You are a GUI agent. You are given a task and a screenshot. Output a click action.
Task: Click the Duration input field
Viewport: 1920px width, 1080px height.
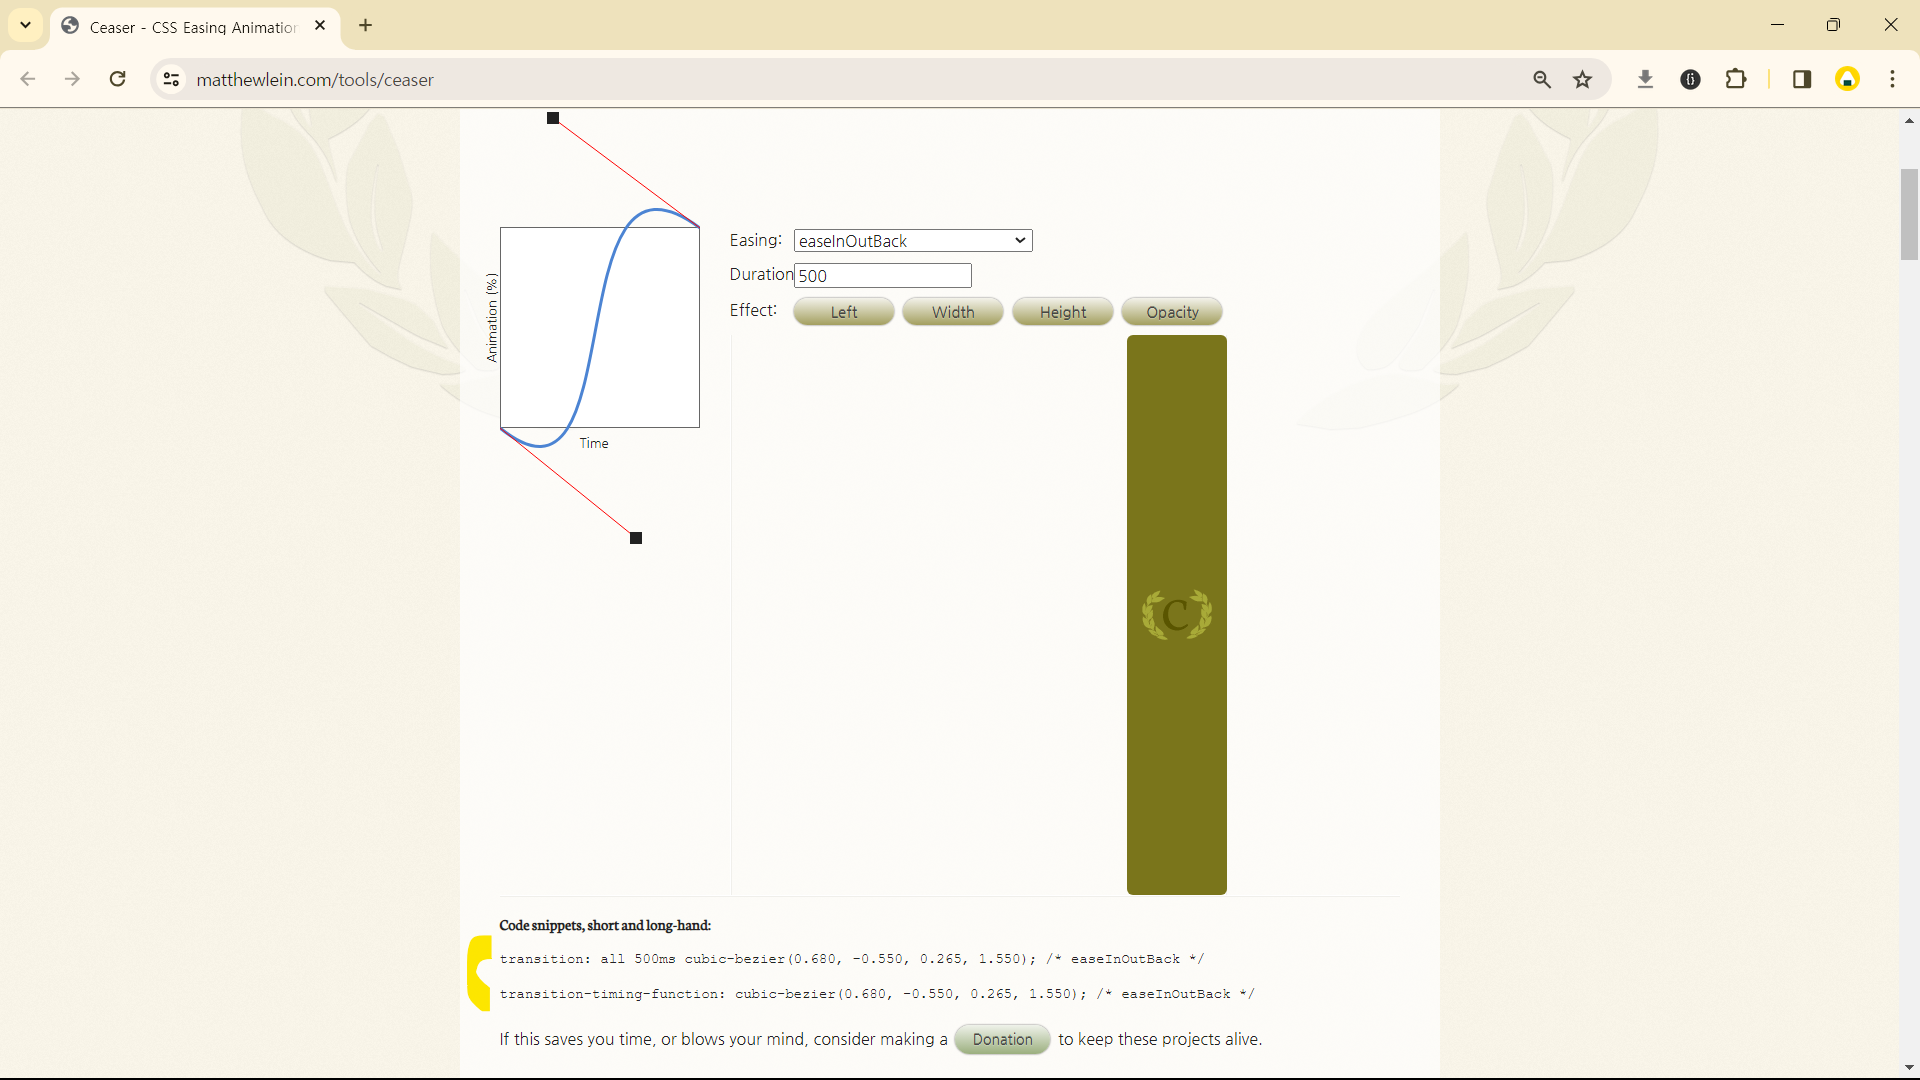(x=882, y=276)
